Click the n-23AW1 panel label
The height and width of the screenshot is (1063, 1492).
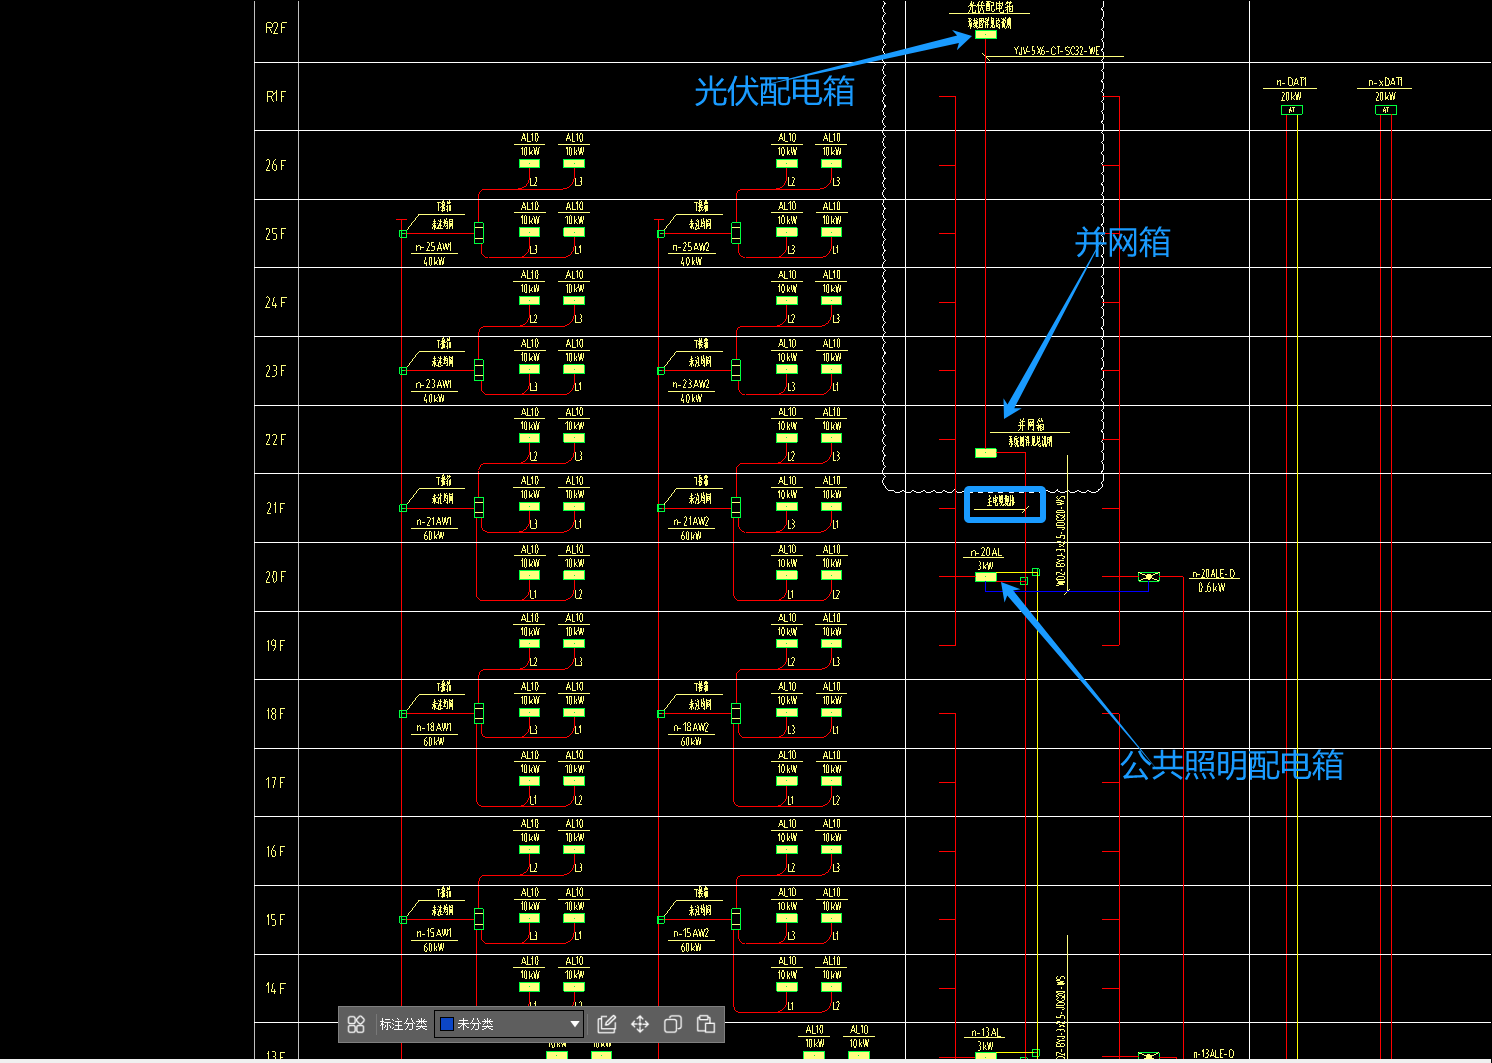pos(434,384)
